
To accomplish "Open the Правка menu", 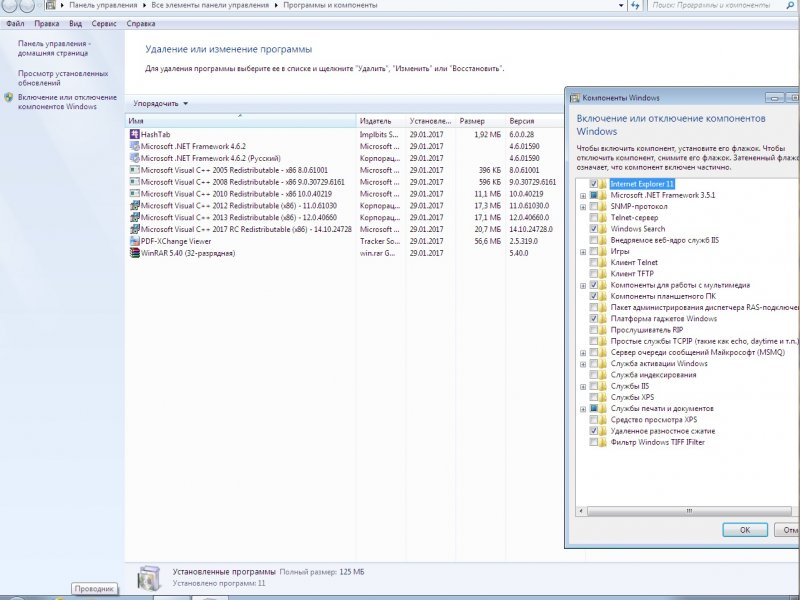I will [46, 23].
